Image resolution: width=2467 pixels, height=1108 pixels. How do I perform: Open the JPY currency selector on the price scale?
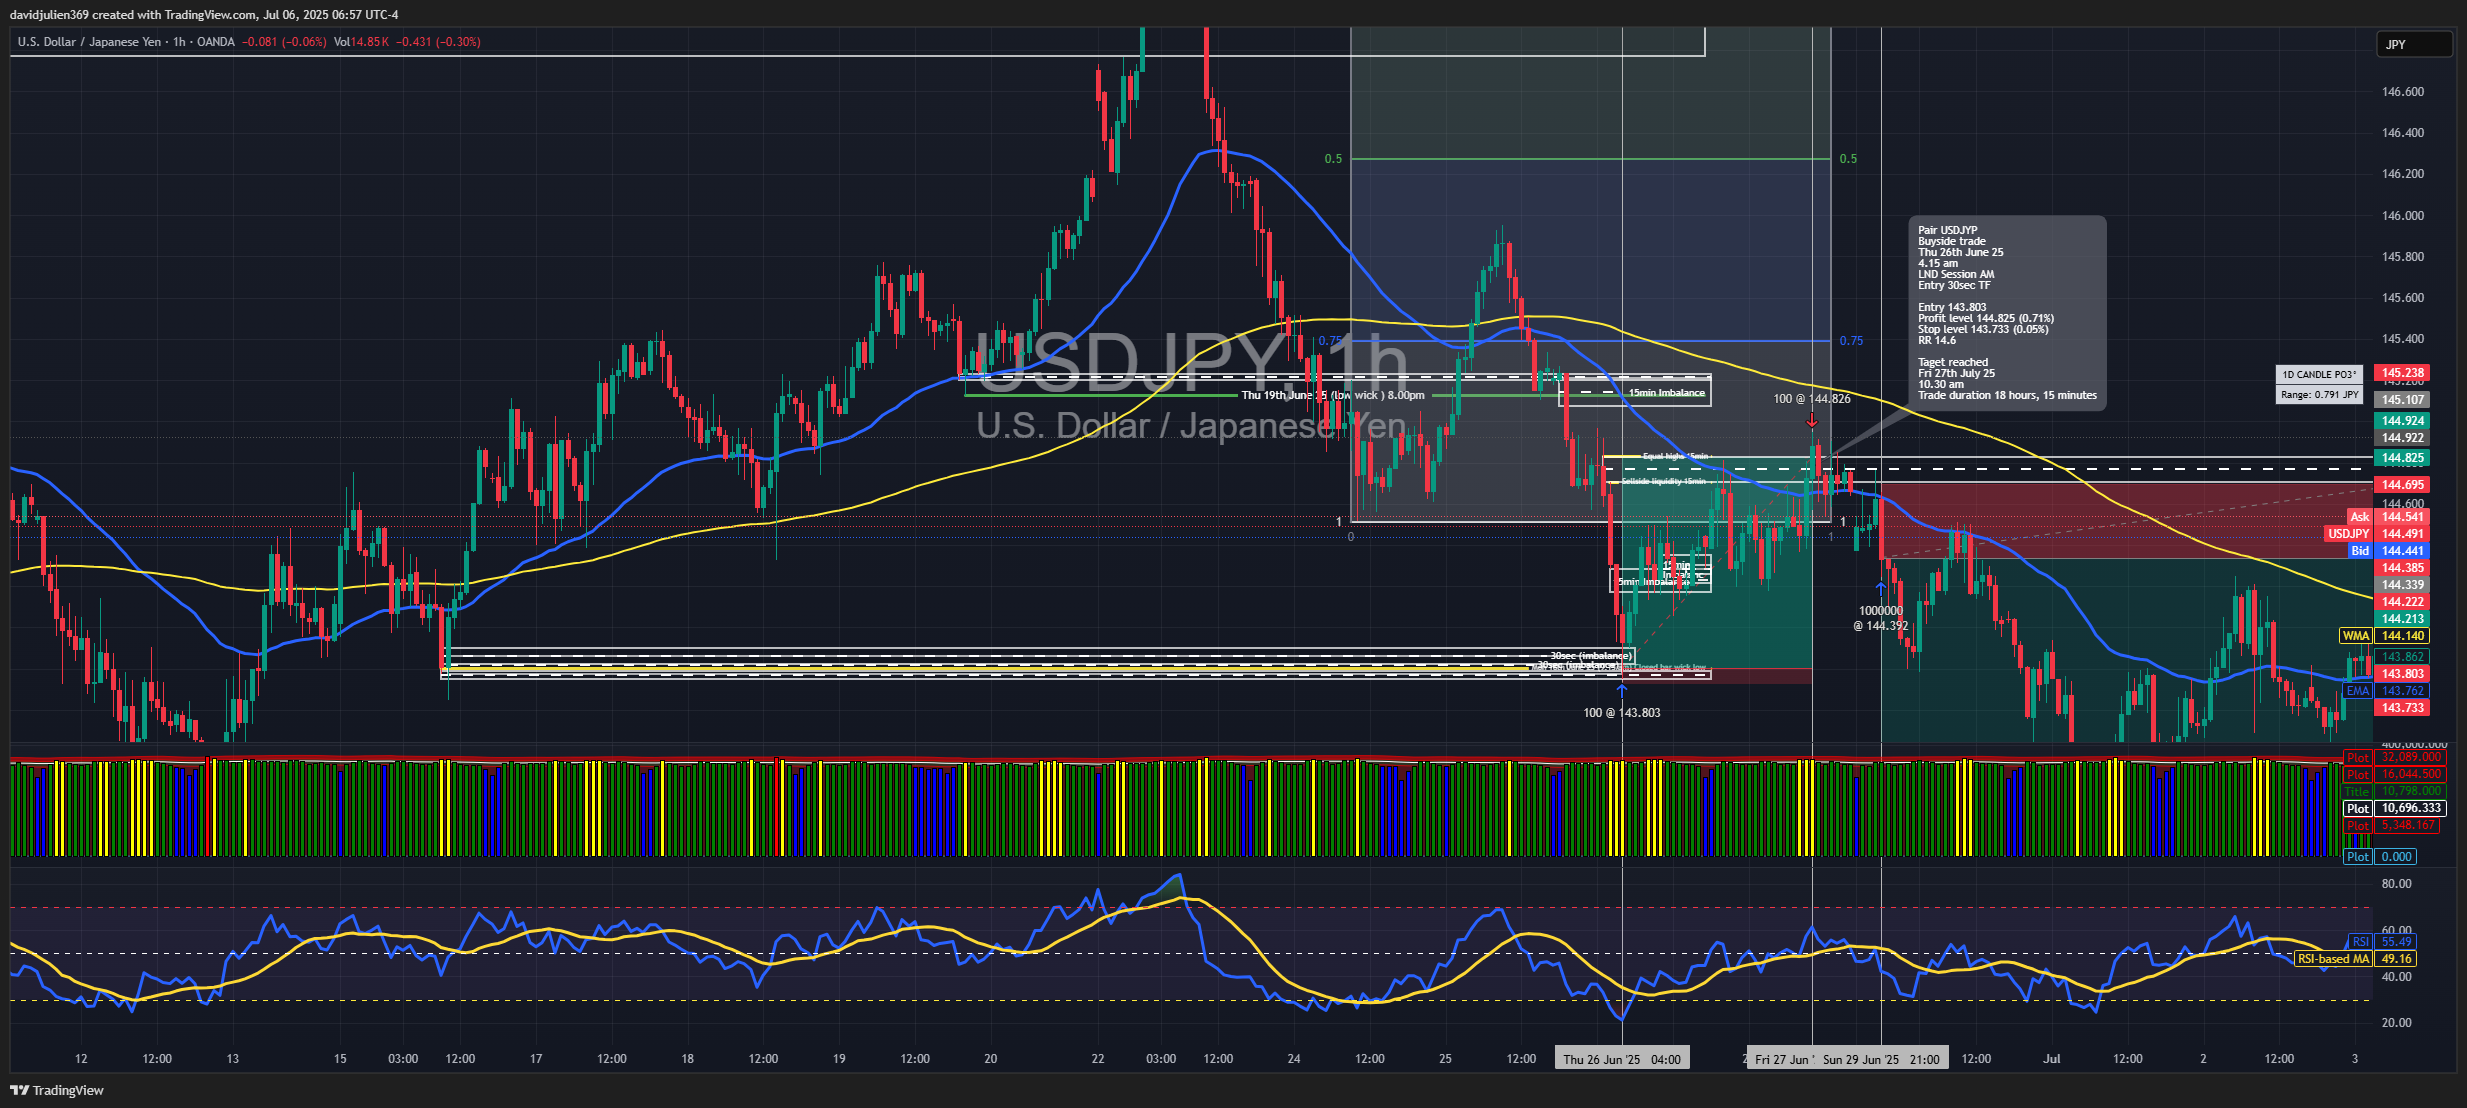click(2414, 44)
